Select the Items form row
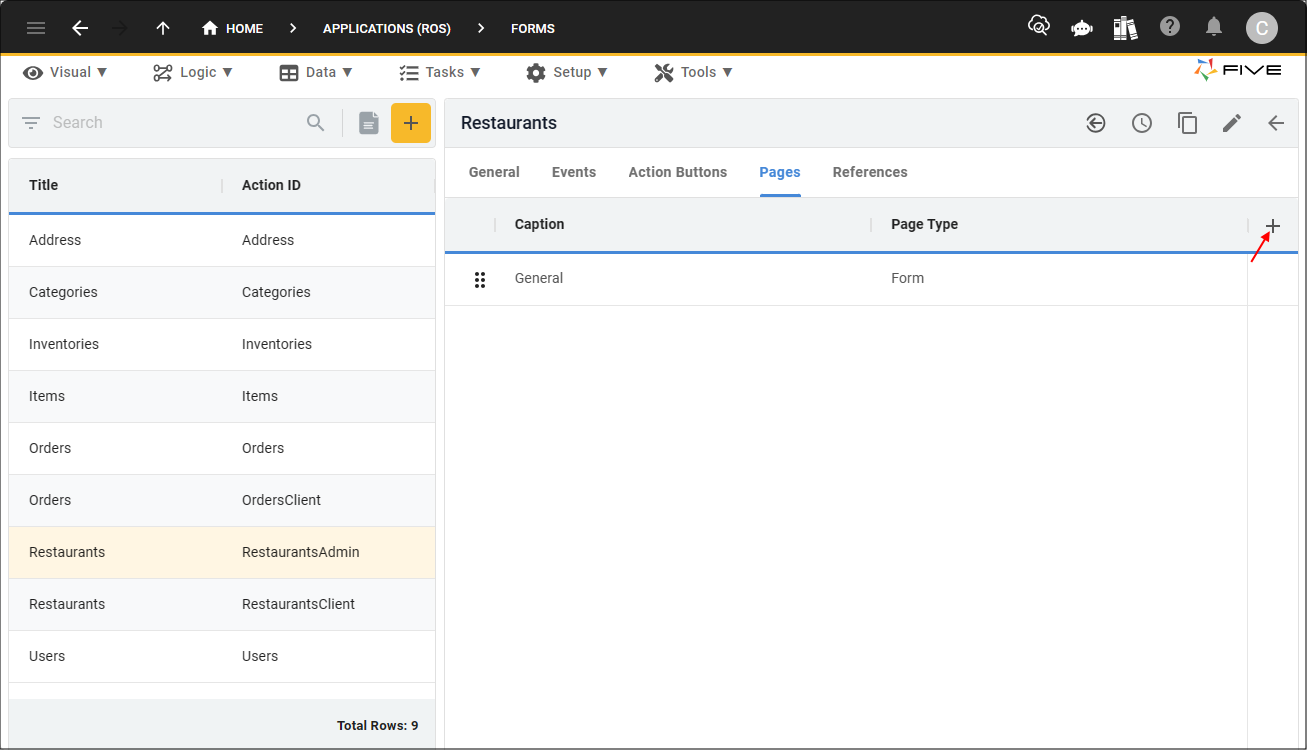 click(x=222, y=397)
